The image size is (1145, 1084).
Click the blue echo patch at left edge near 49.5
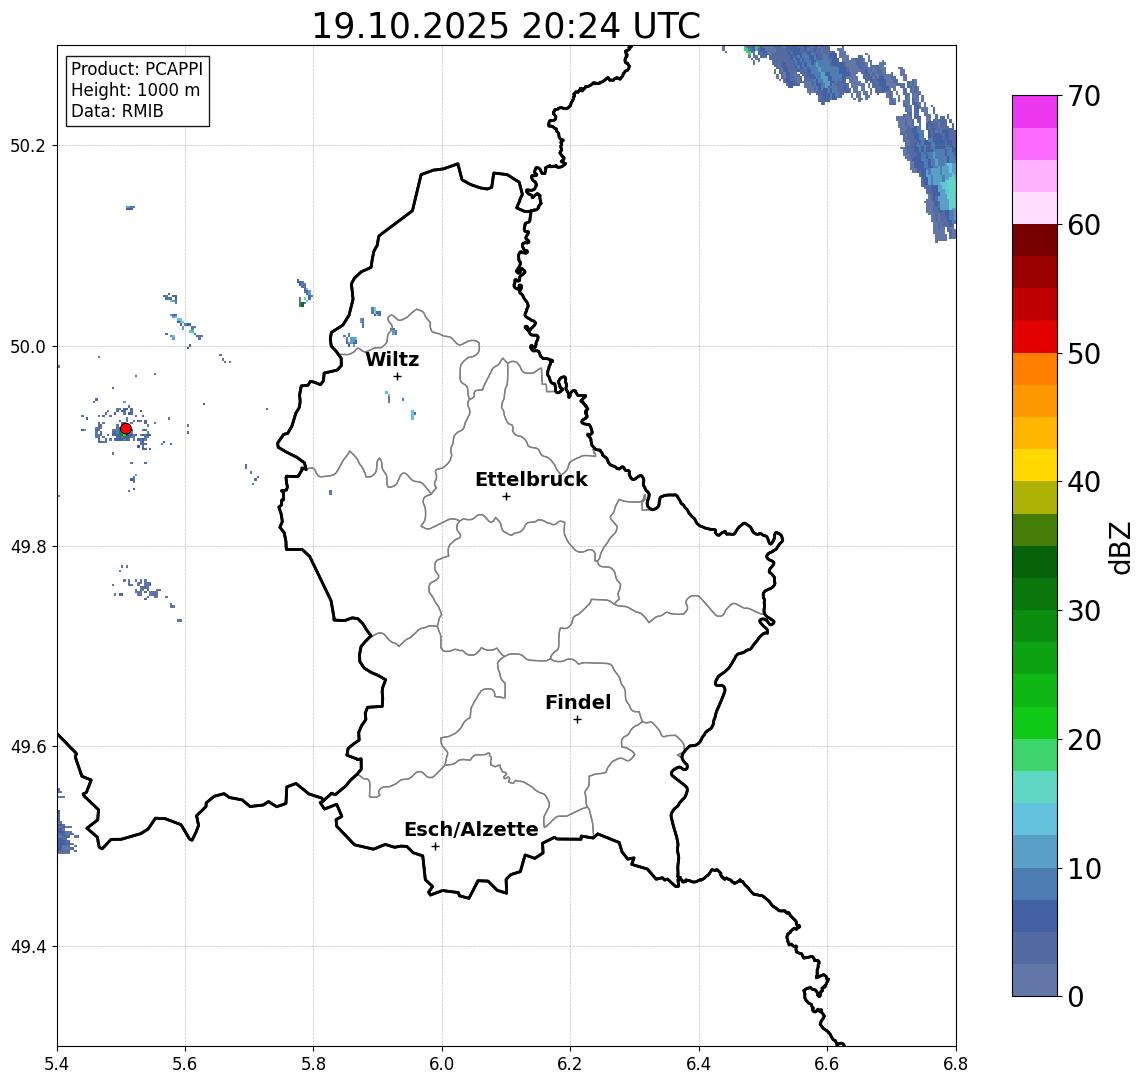66,833
